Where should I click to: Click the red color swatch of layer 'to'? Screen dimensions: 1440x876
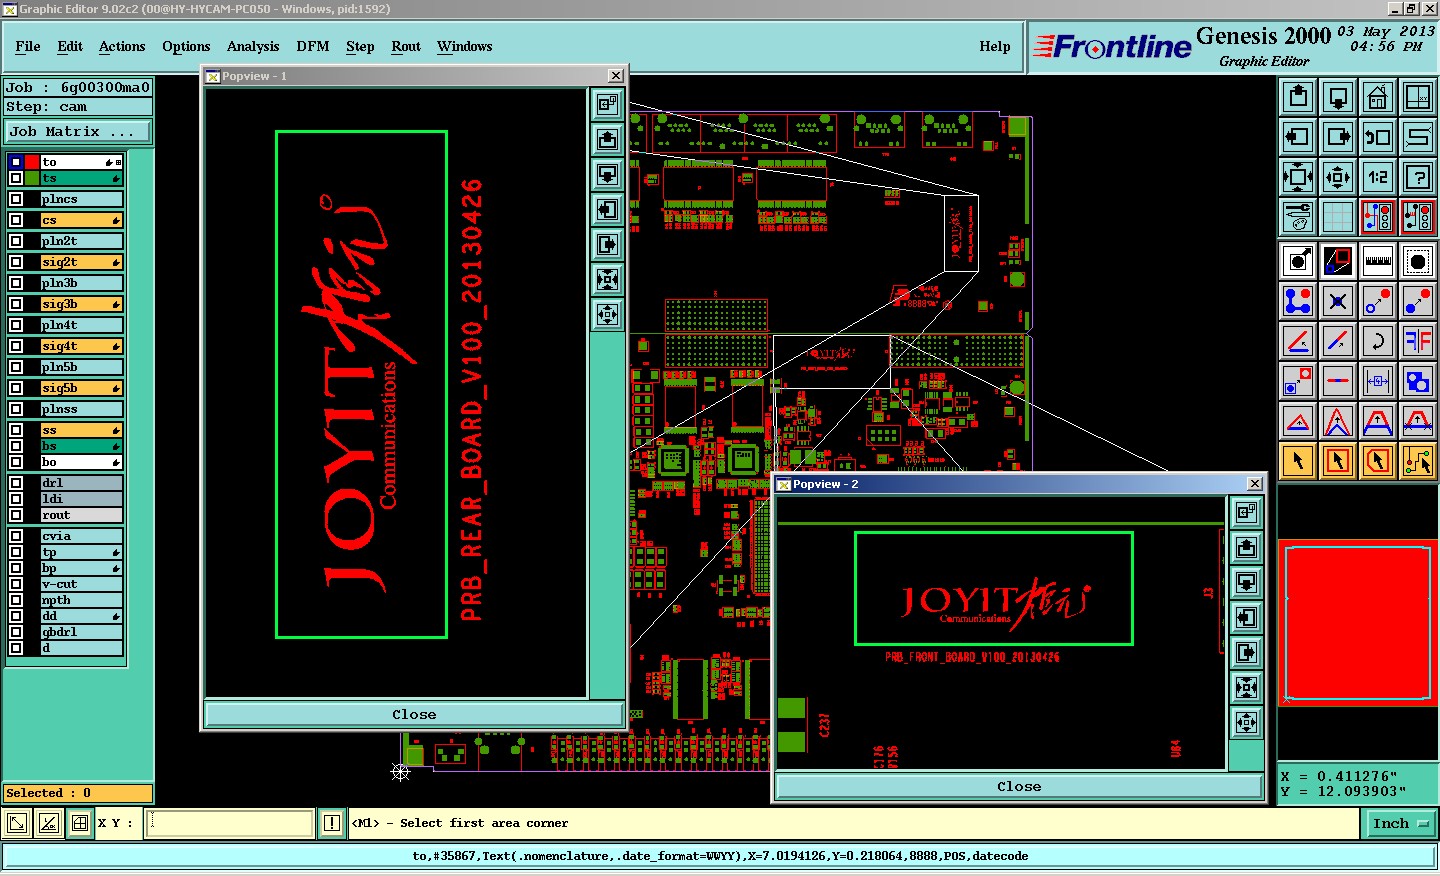(32, 162)
